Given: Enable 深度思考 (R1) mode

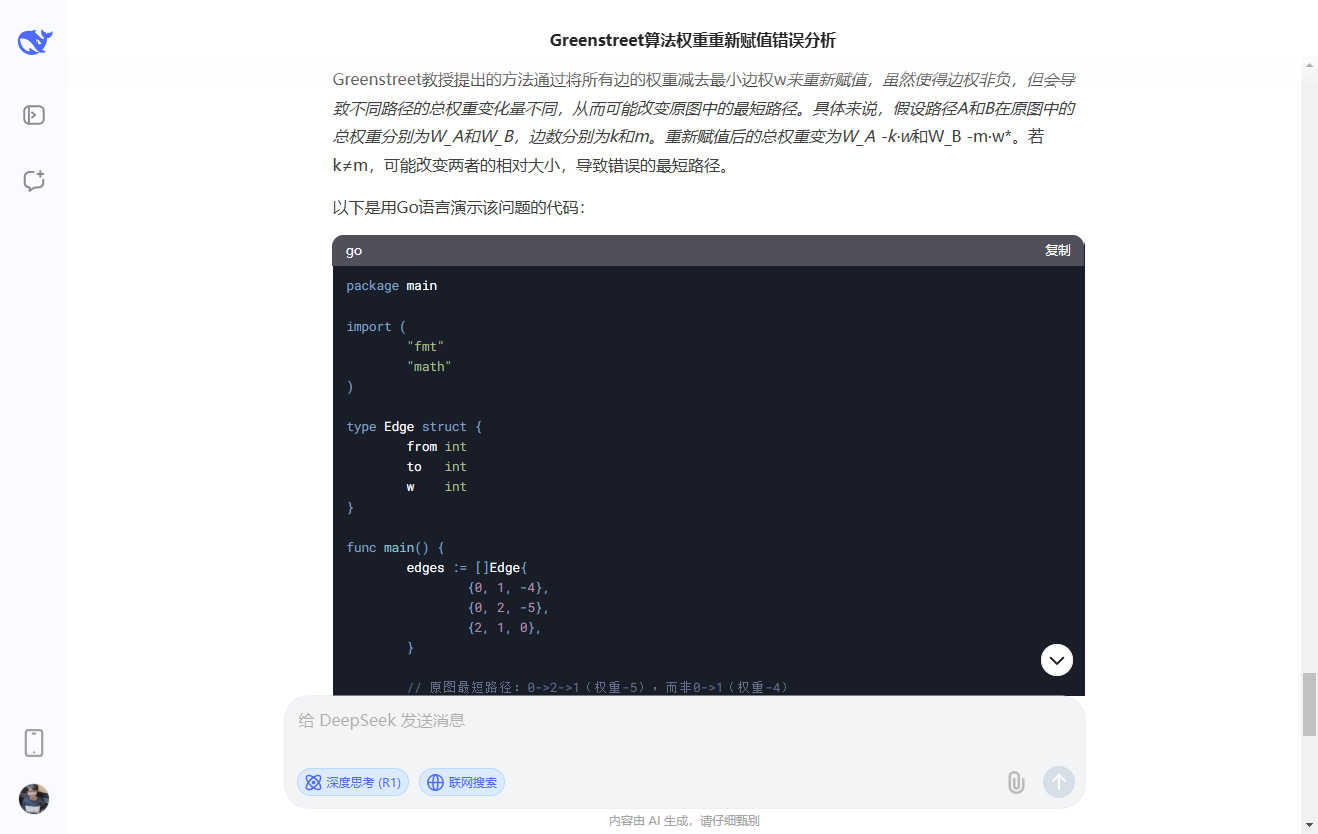Looking at the screenshot, I should (x=353, y=782).
